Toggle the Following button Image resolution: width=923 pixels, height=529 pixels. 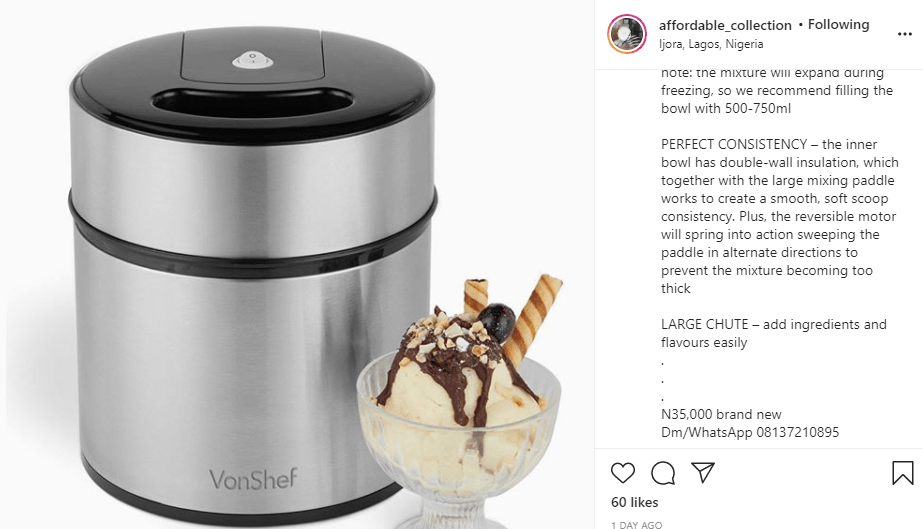[x=838, y=25]
